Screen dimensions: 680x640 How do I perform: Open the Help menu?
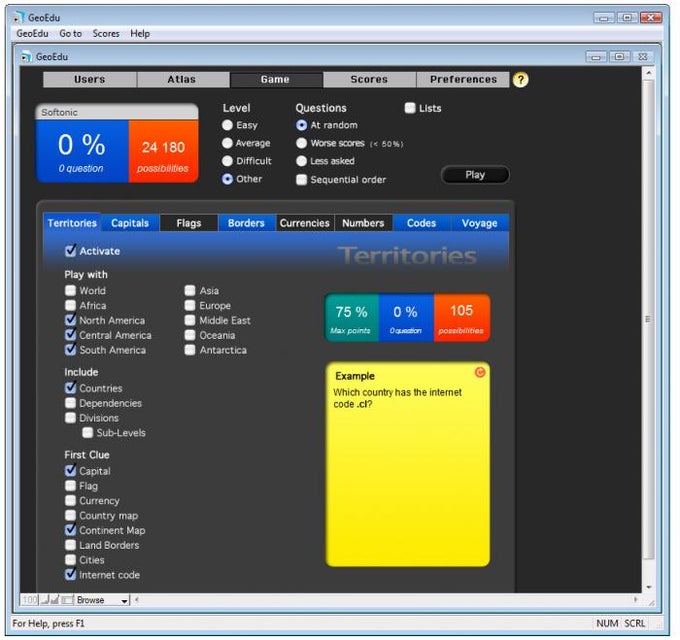(x=140, y=33)
